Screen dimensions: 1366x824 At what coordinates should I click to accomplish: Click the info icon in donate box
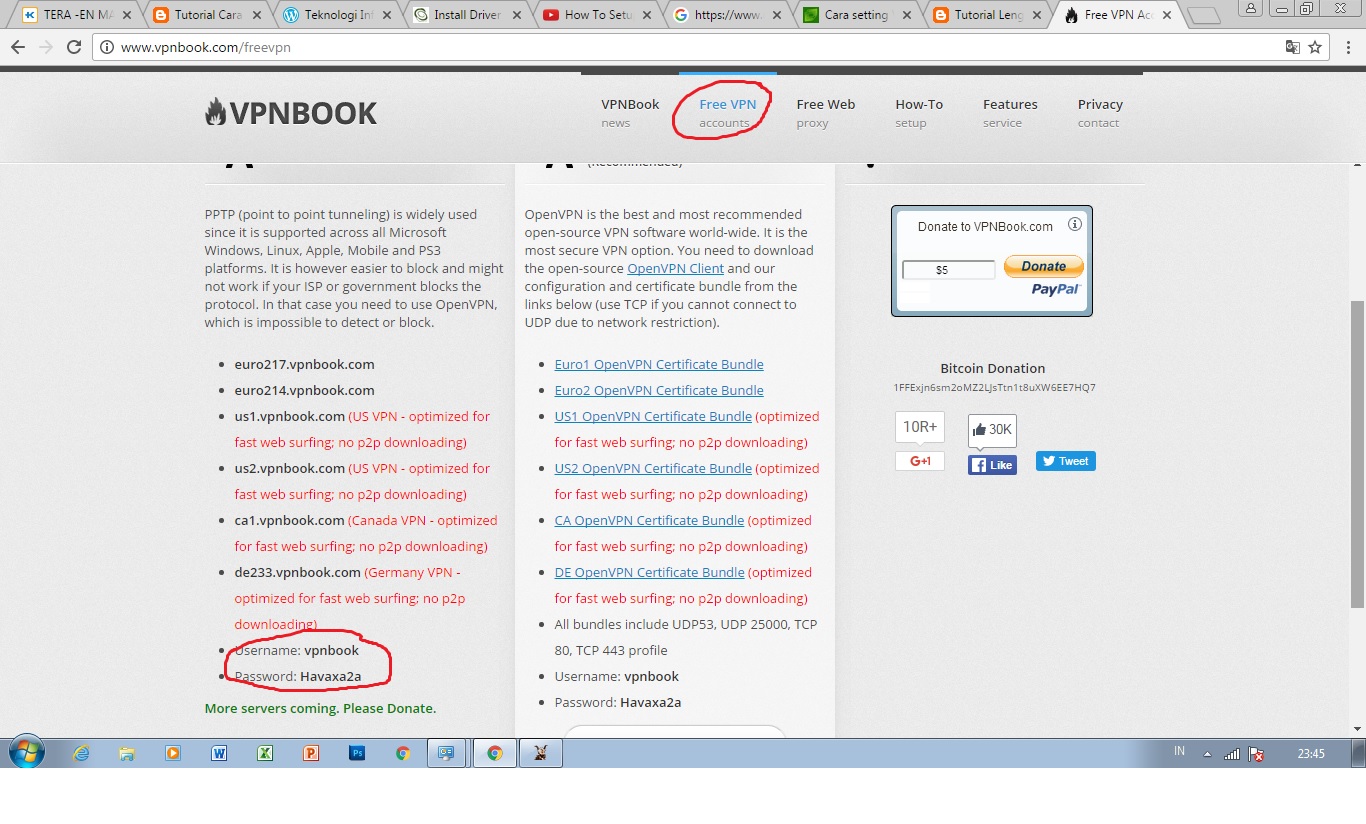[1075, 225]
